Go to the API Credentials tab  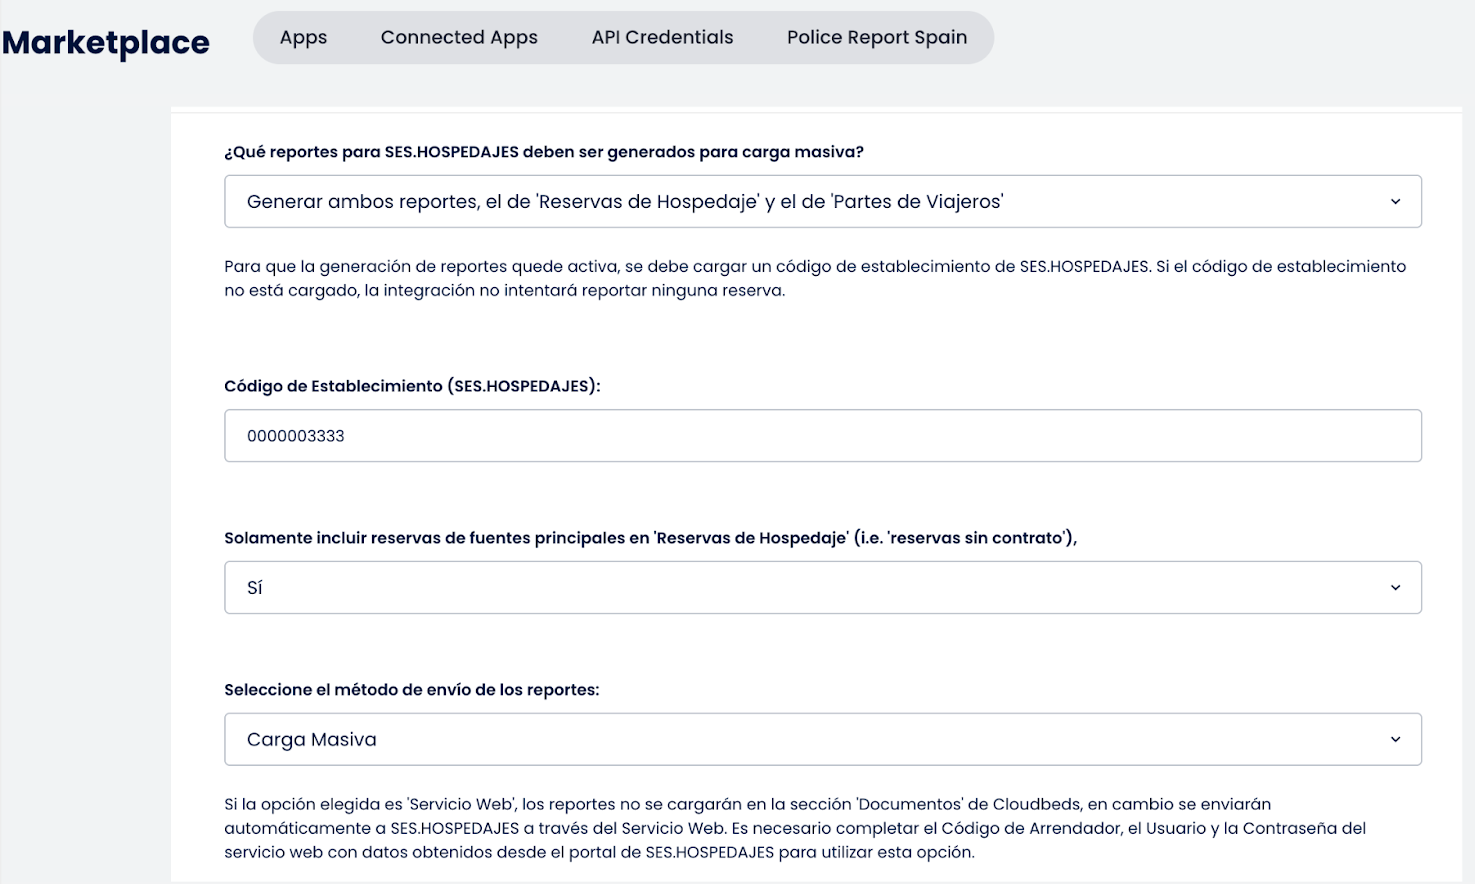point(662,38)
